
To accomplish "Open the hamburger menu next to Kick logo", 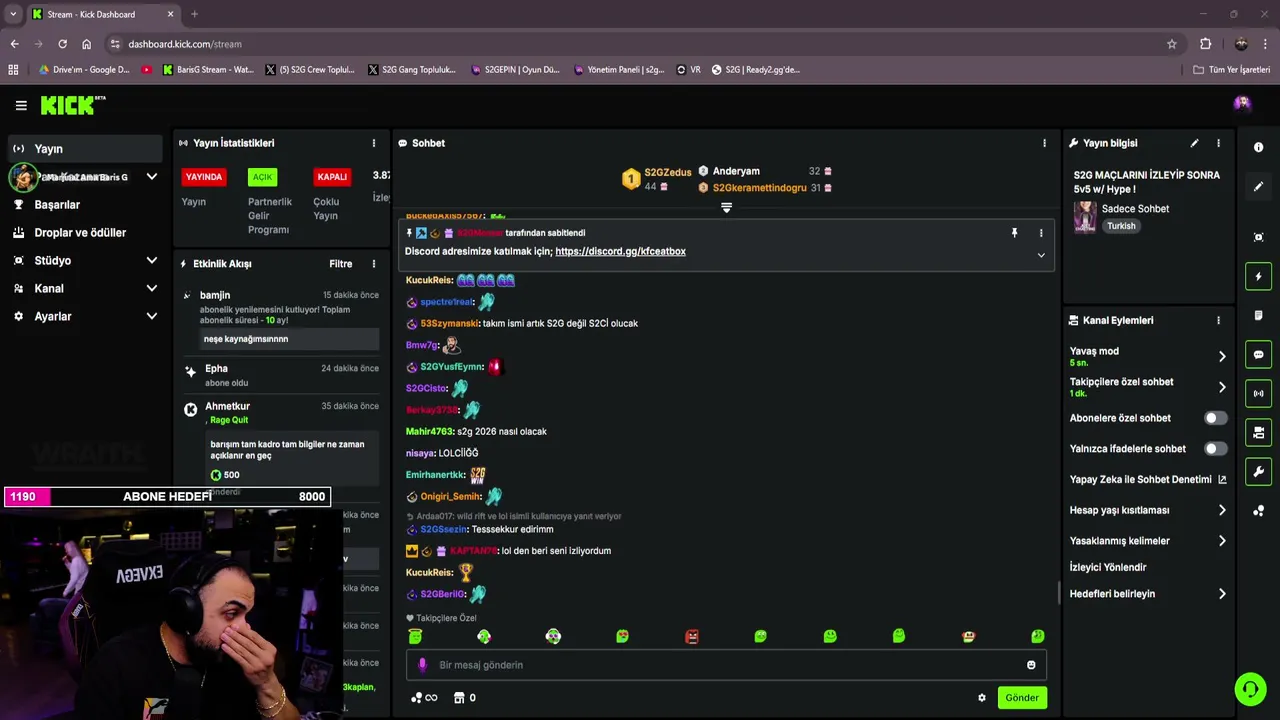I will (21, 105).
